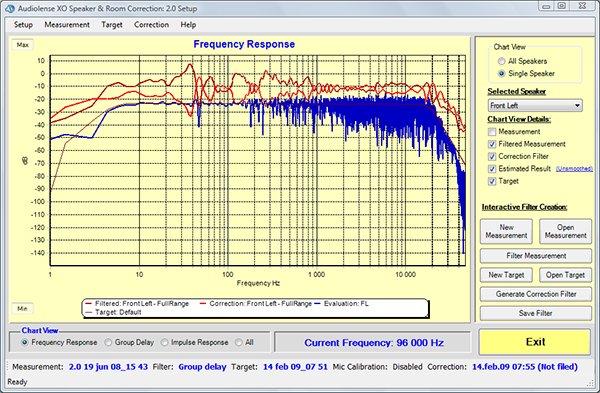This screenshot has height=393, width=600.
Task: Enable the Measurement checkbox
Action: pos(492,132)
